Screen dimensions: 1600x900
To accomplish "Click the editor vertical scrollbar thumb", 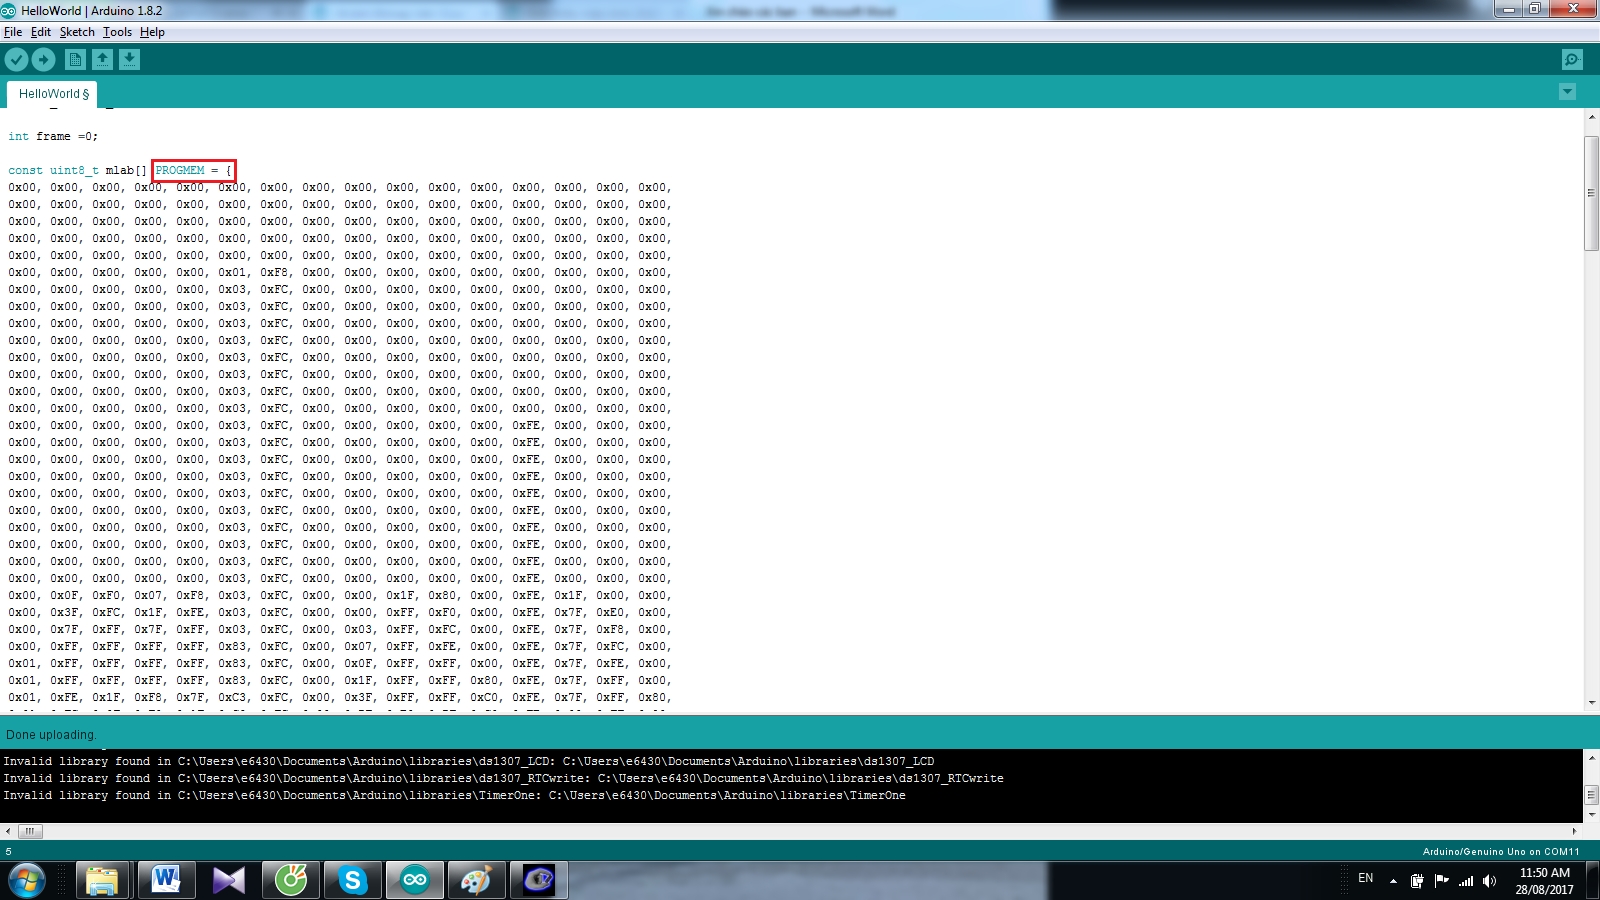I will click(1591, 192).
